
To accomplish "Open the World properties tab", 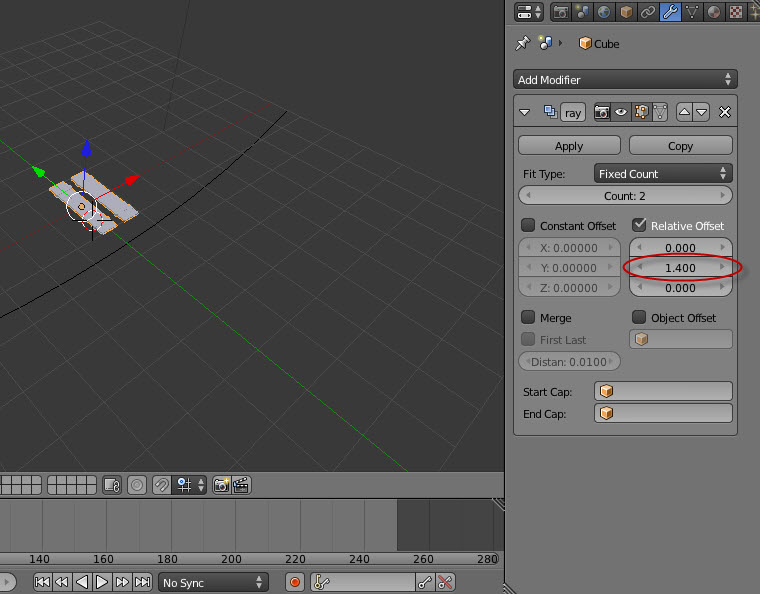I will 603,12.
